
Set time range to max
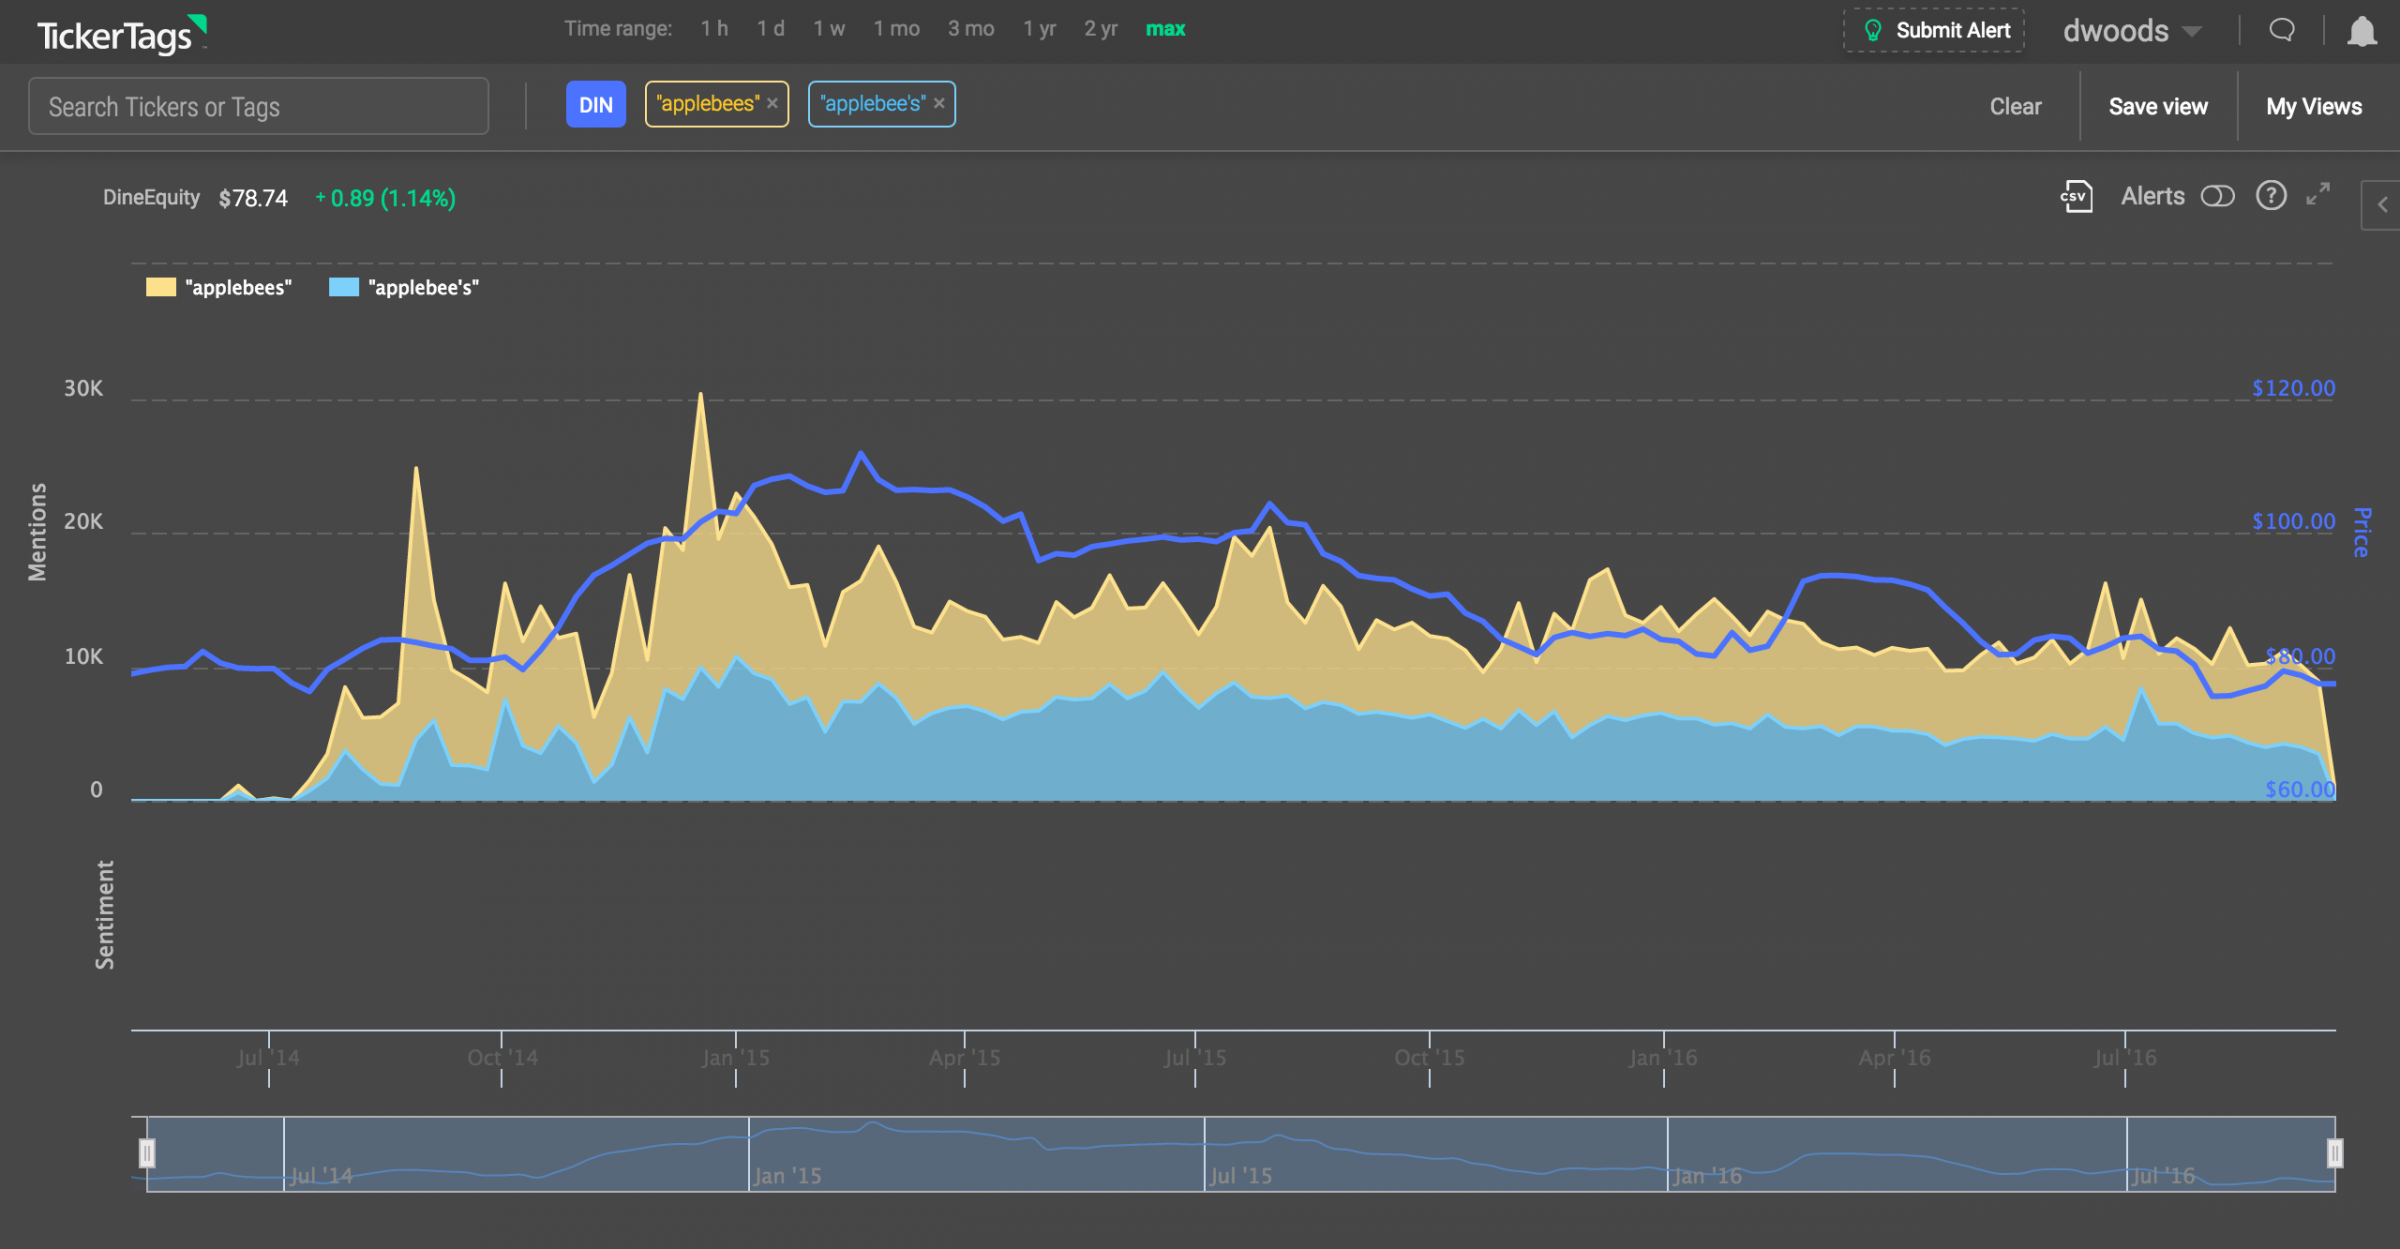click(1165, 29)
